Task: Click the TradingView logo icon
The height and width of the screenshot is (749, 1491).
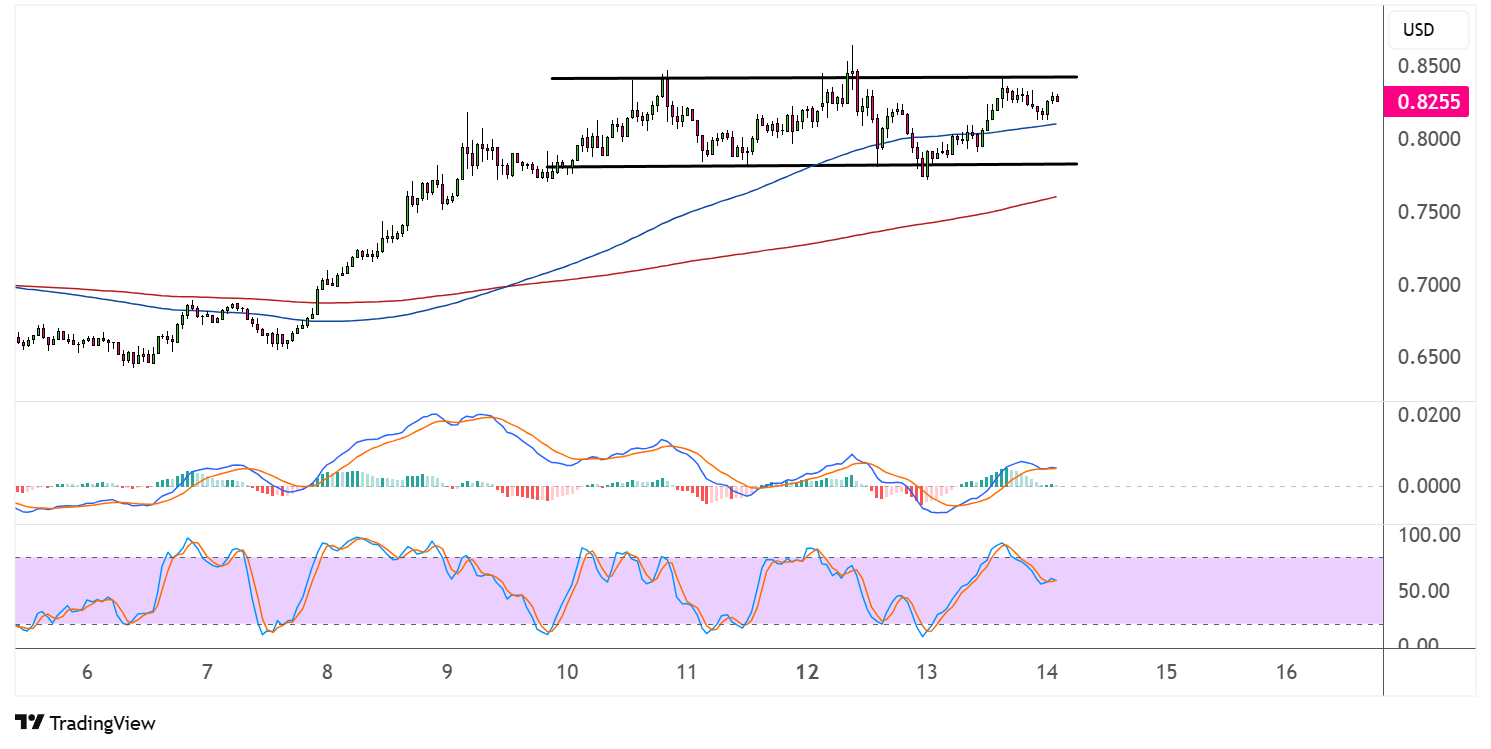Action: coord(30,722)
